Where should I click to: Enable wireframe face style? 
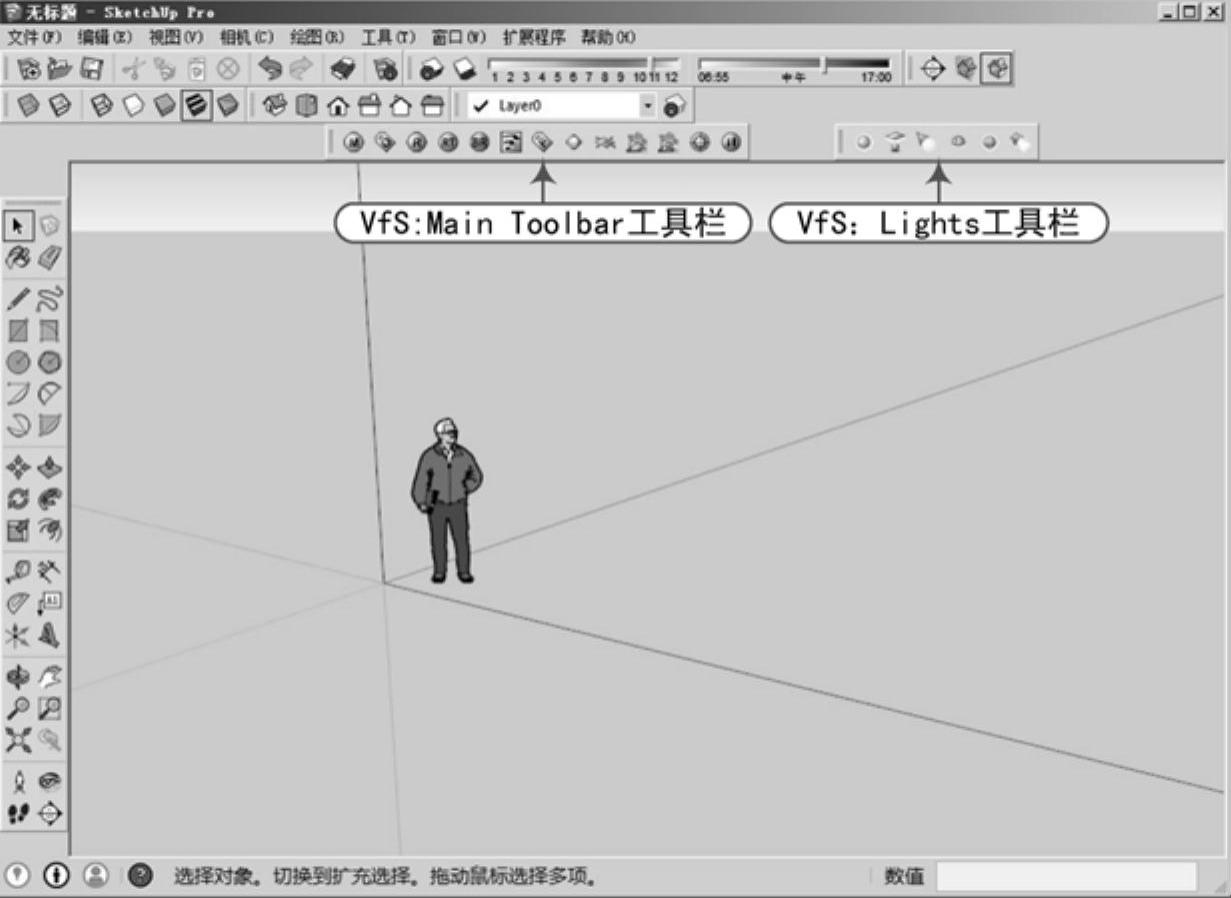coord(101,105)
